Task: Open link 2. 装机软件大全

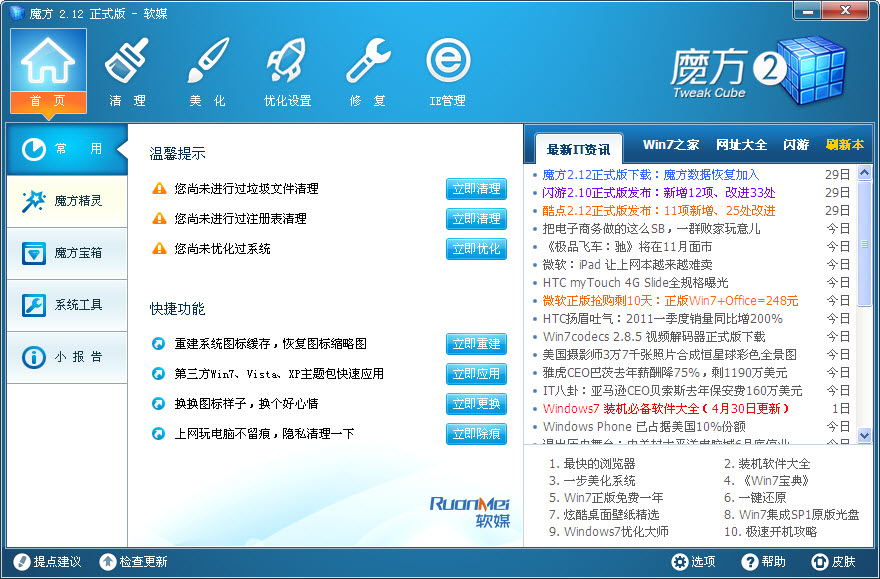Action: pos(767,464)
